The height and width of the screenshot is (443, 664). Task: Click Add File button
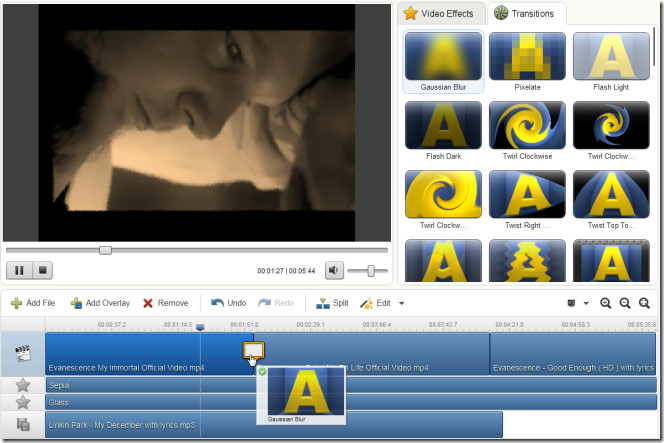33,303
